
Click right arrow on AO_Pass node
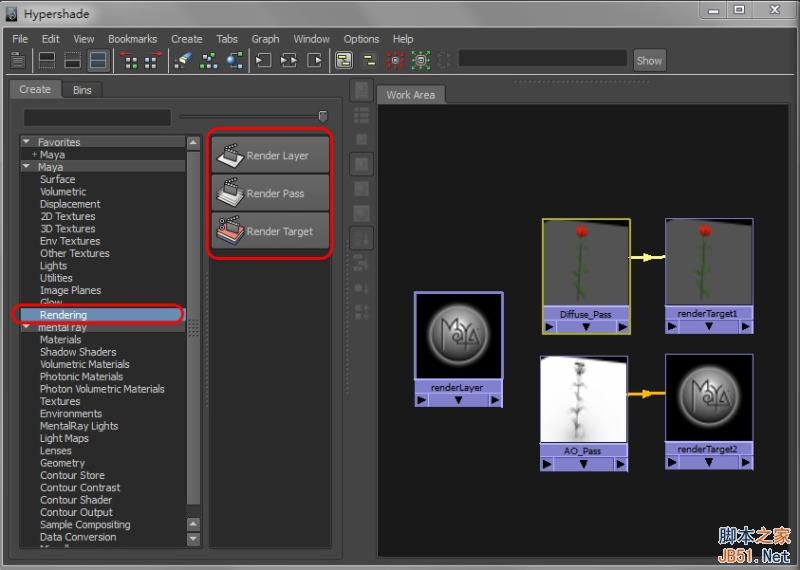tap(620, 464)
